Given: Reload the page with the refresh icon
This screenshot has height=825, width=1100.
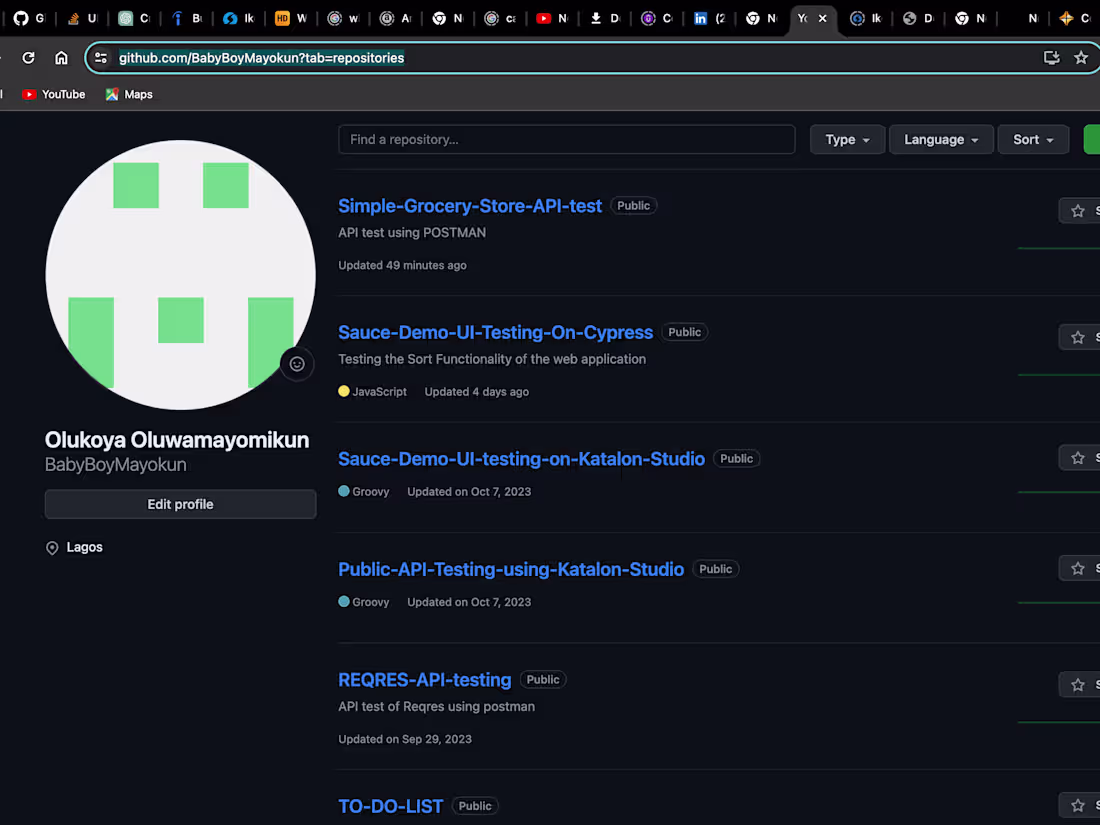Looking at the screenshot, I should [28, 58].
